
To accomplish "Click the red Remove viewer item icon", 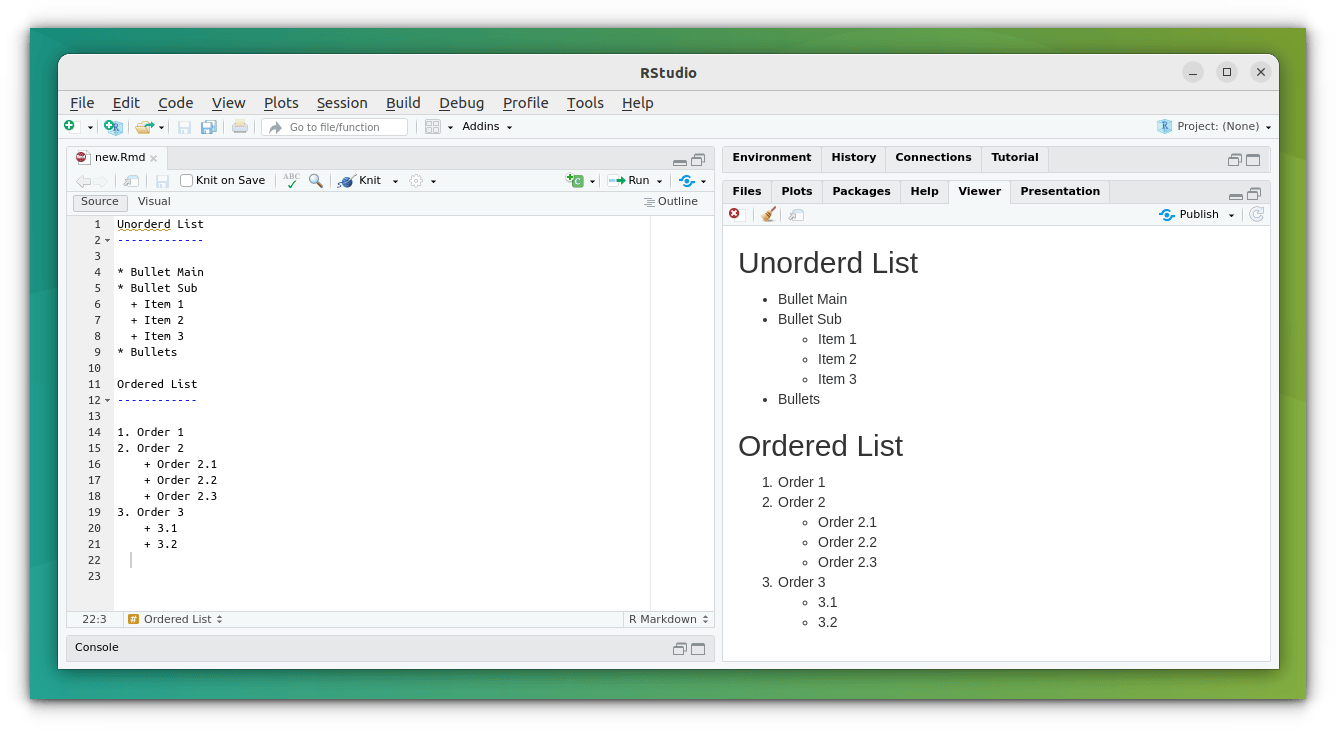I will point(735,214).
